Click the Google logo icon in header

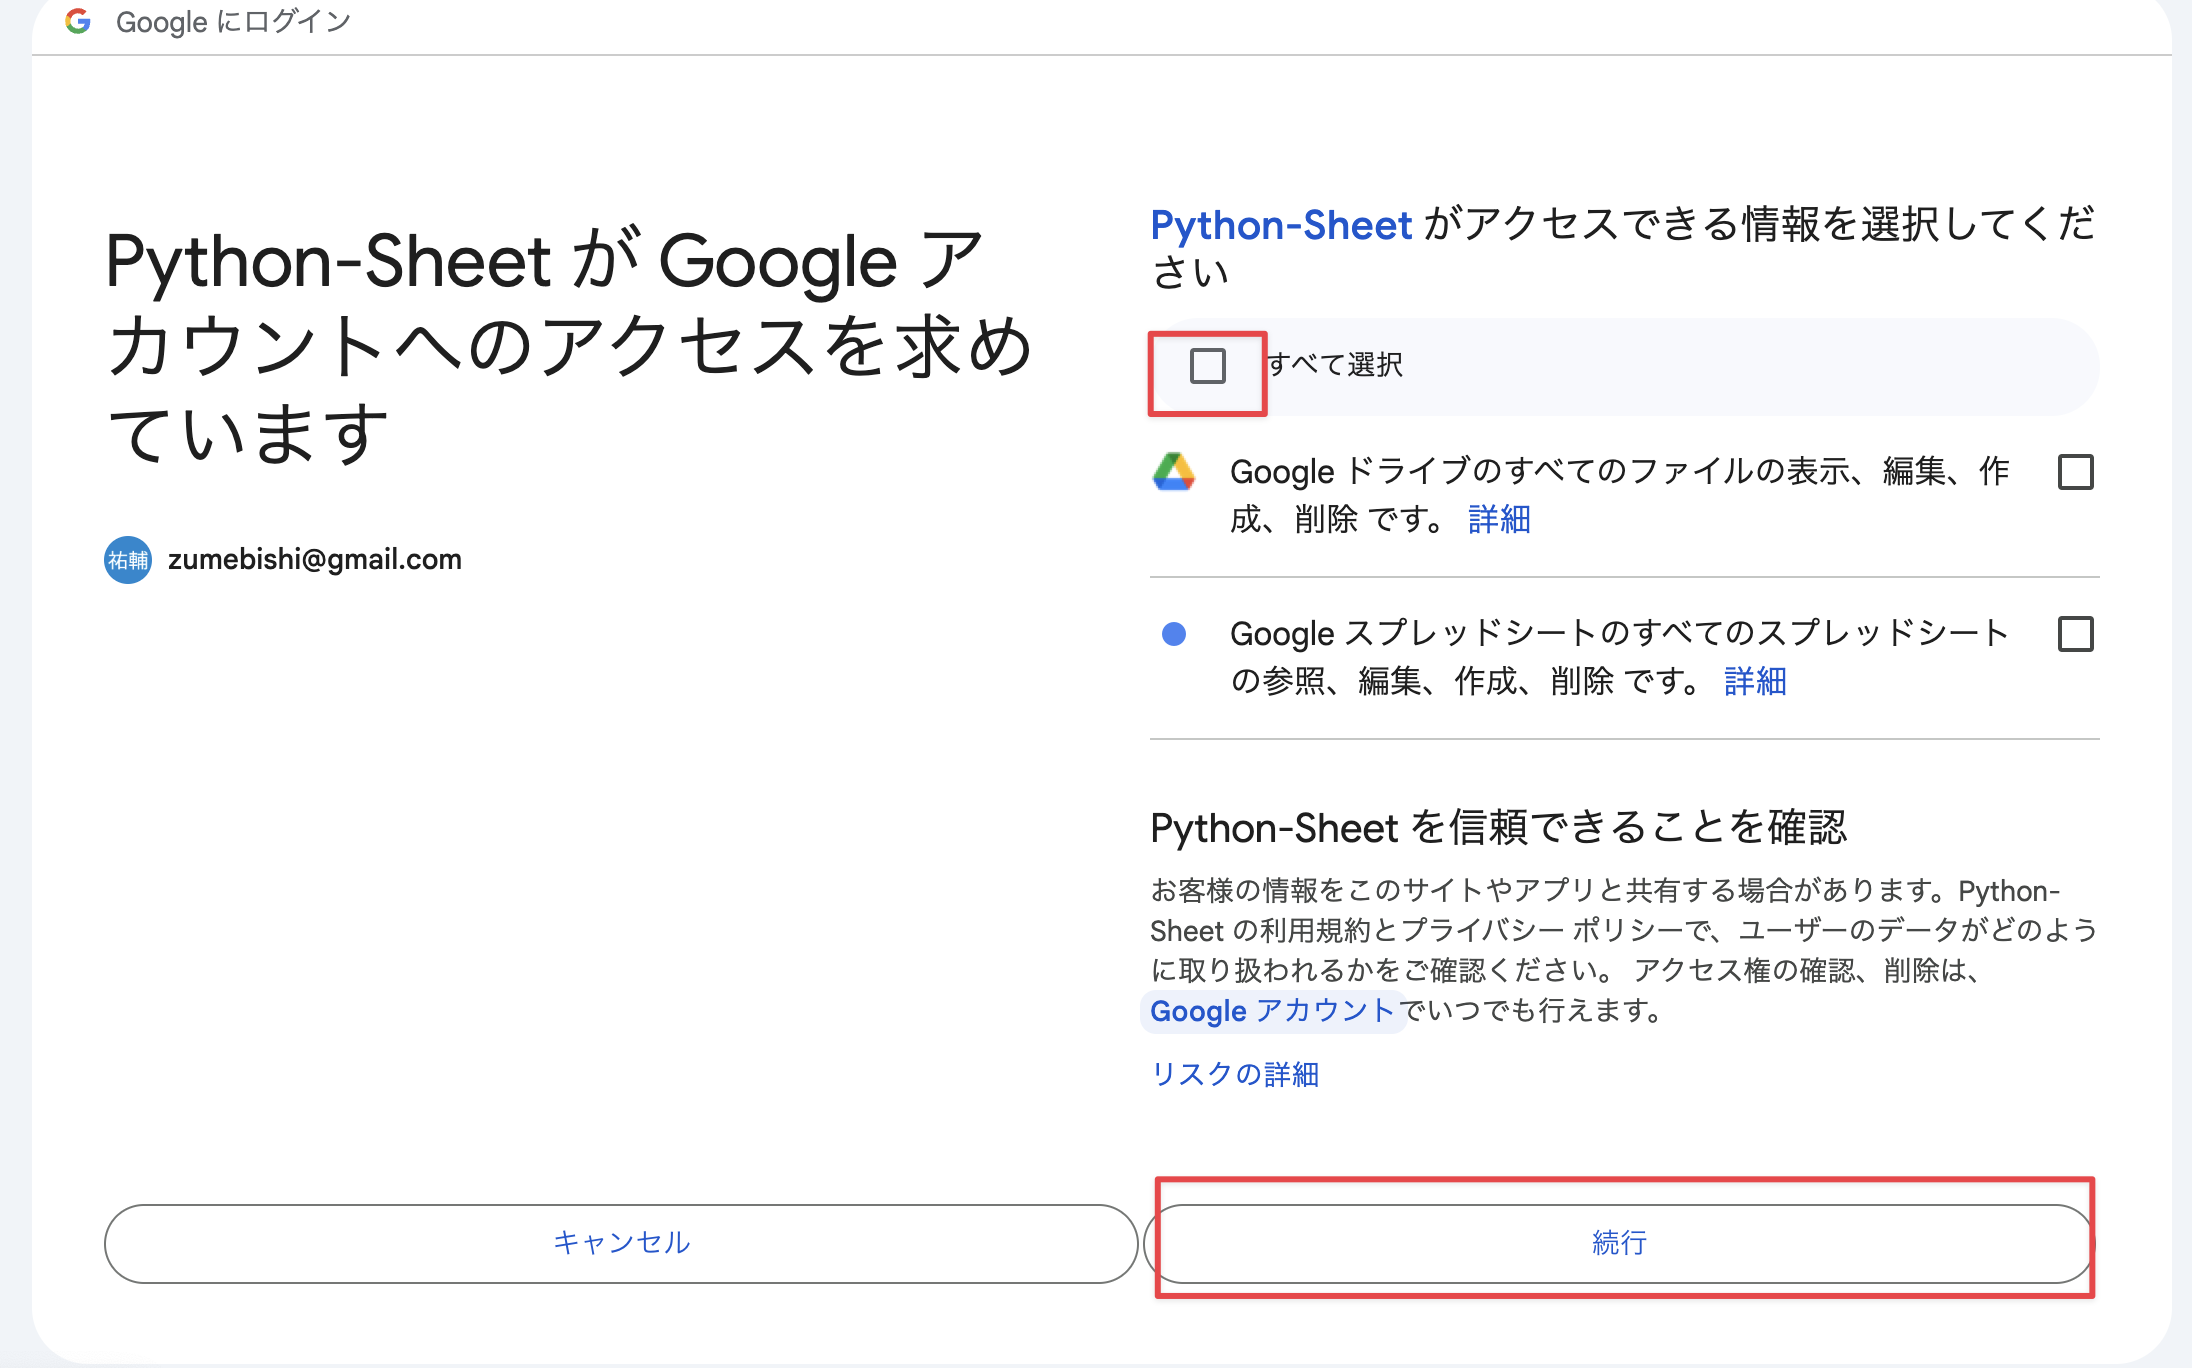point(78,21)
